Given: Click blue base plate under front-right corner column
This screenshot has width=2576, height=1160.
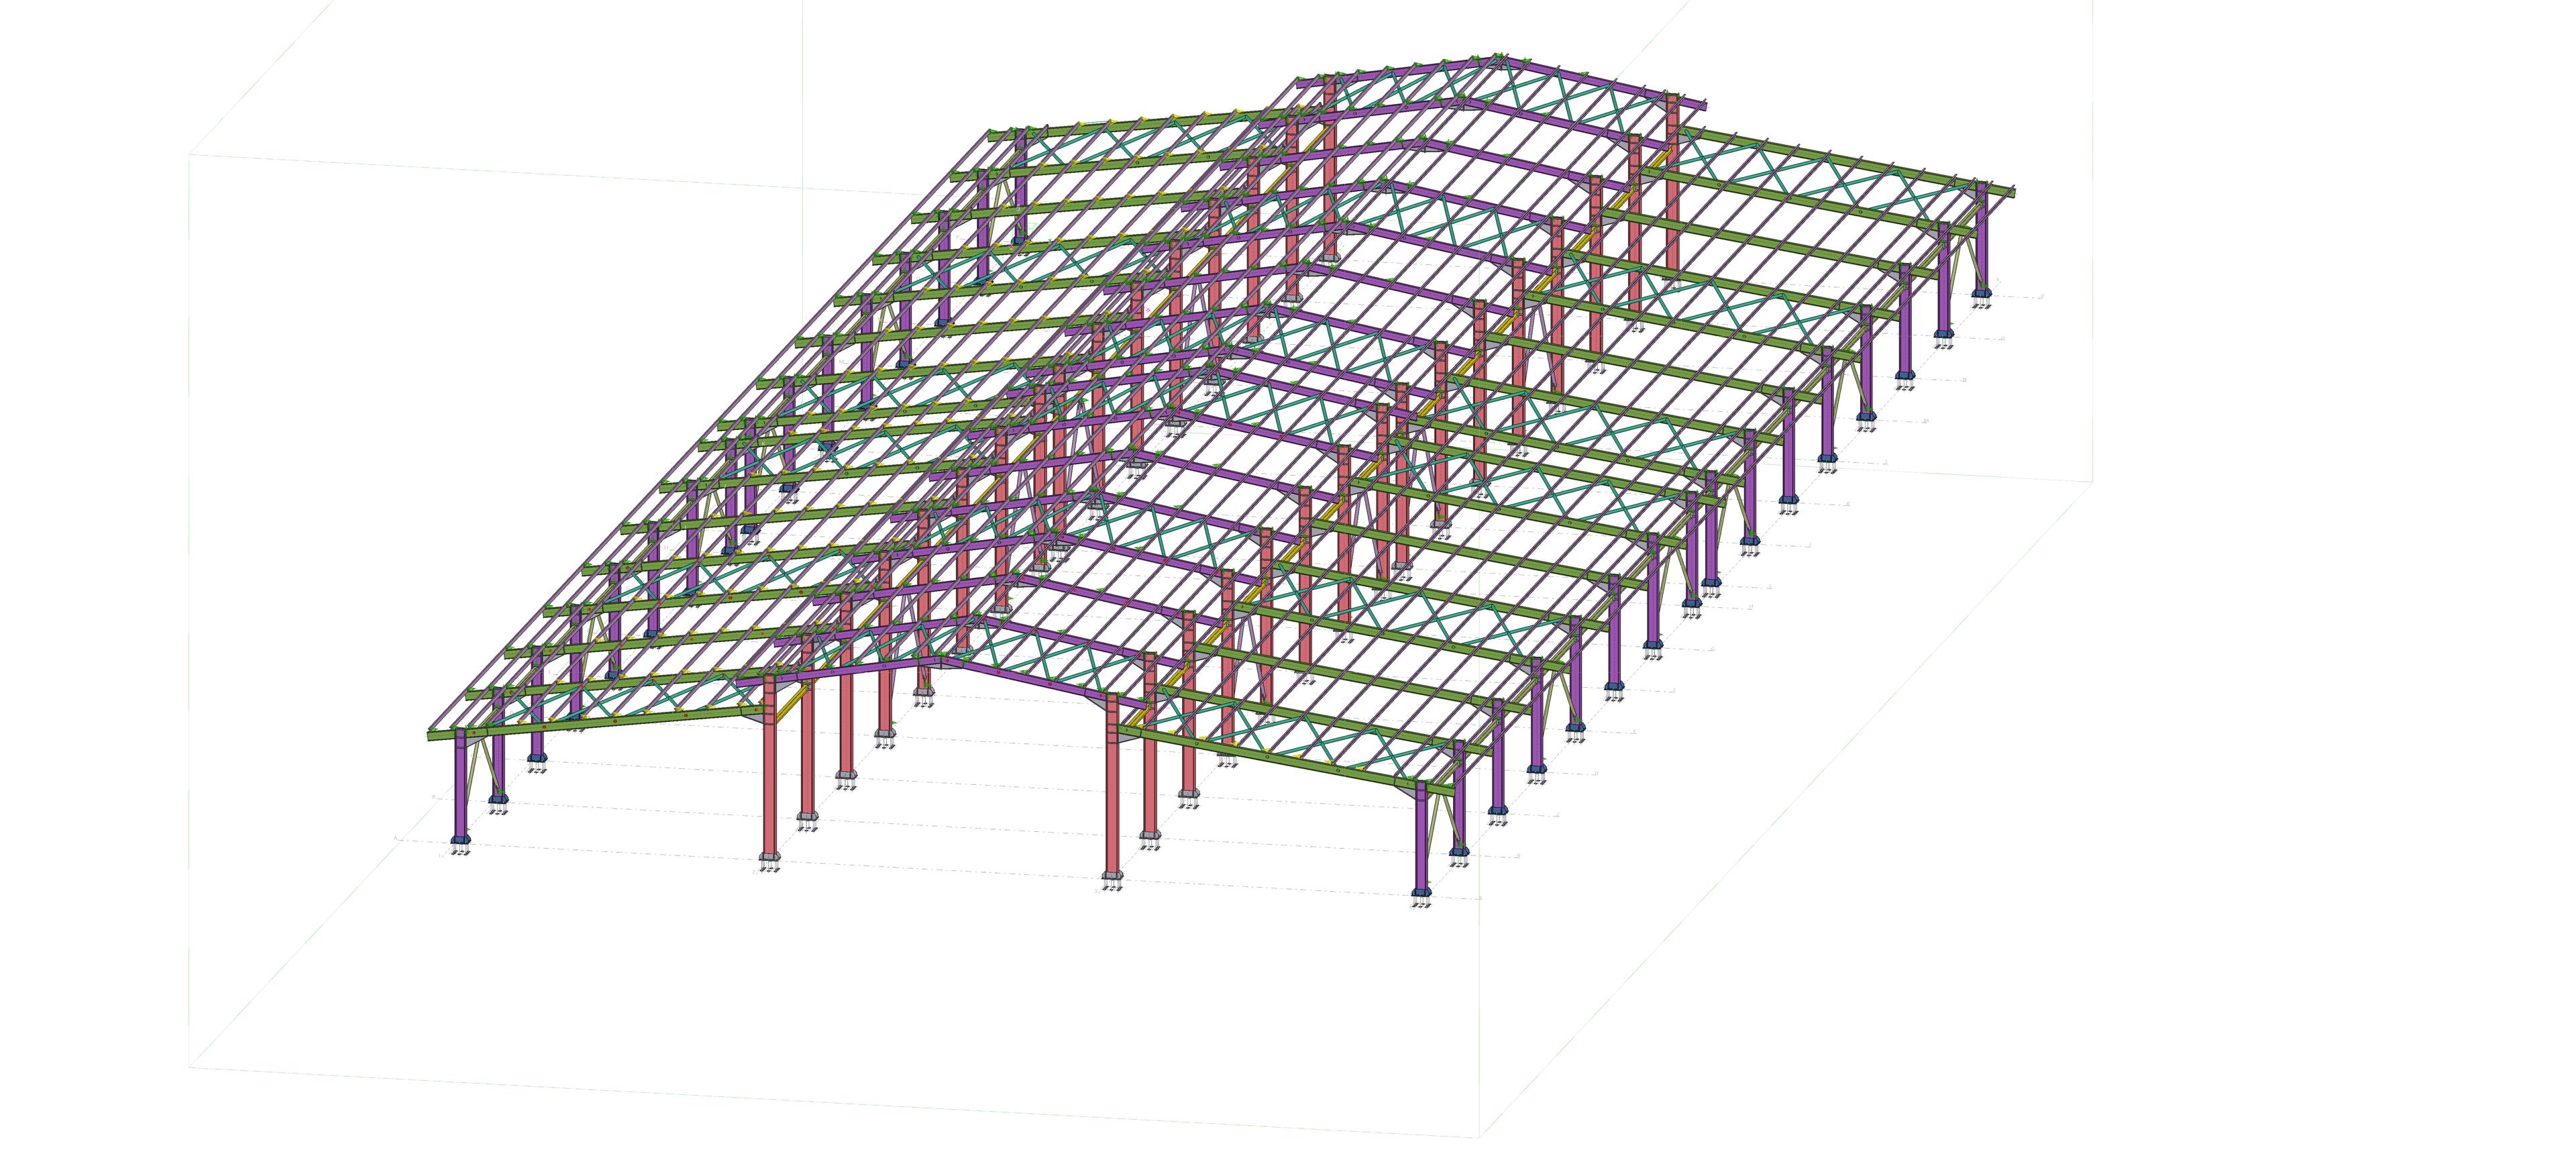Looking at the screenshot, I should pyautogui.click(x=1421, y=891).
